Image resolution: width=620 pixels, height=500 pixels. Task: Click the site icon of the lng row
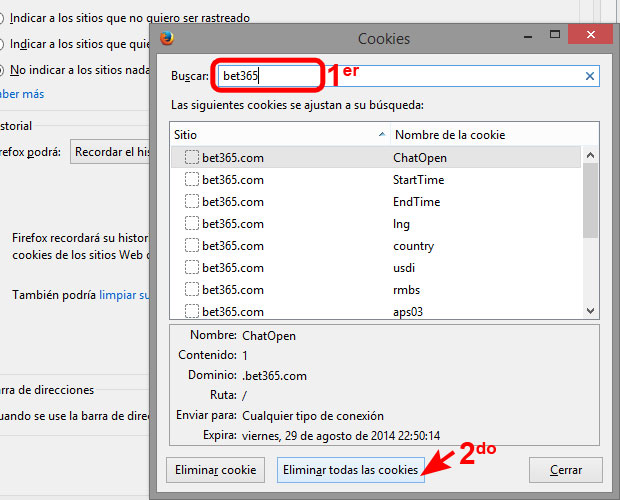(192, 223)
